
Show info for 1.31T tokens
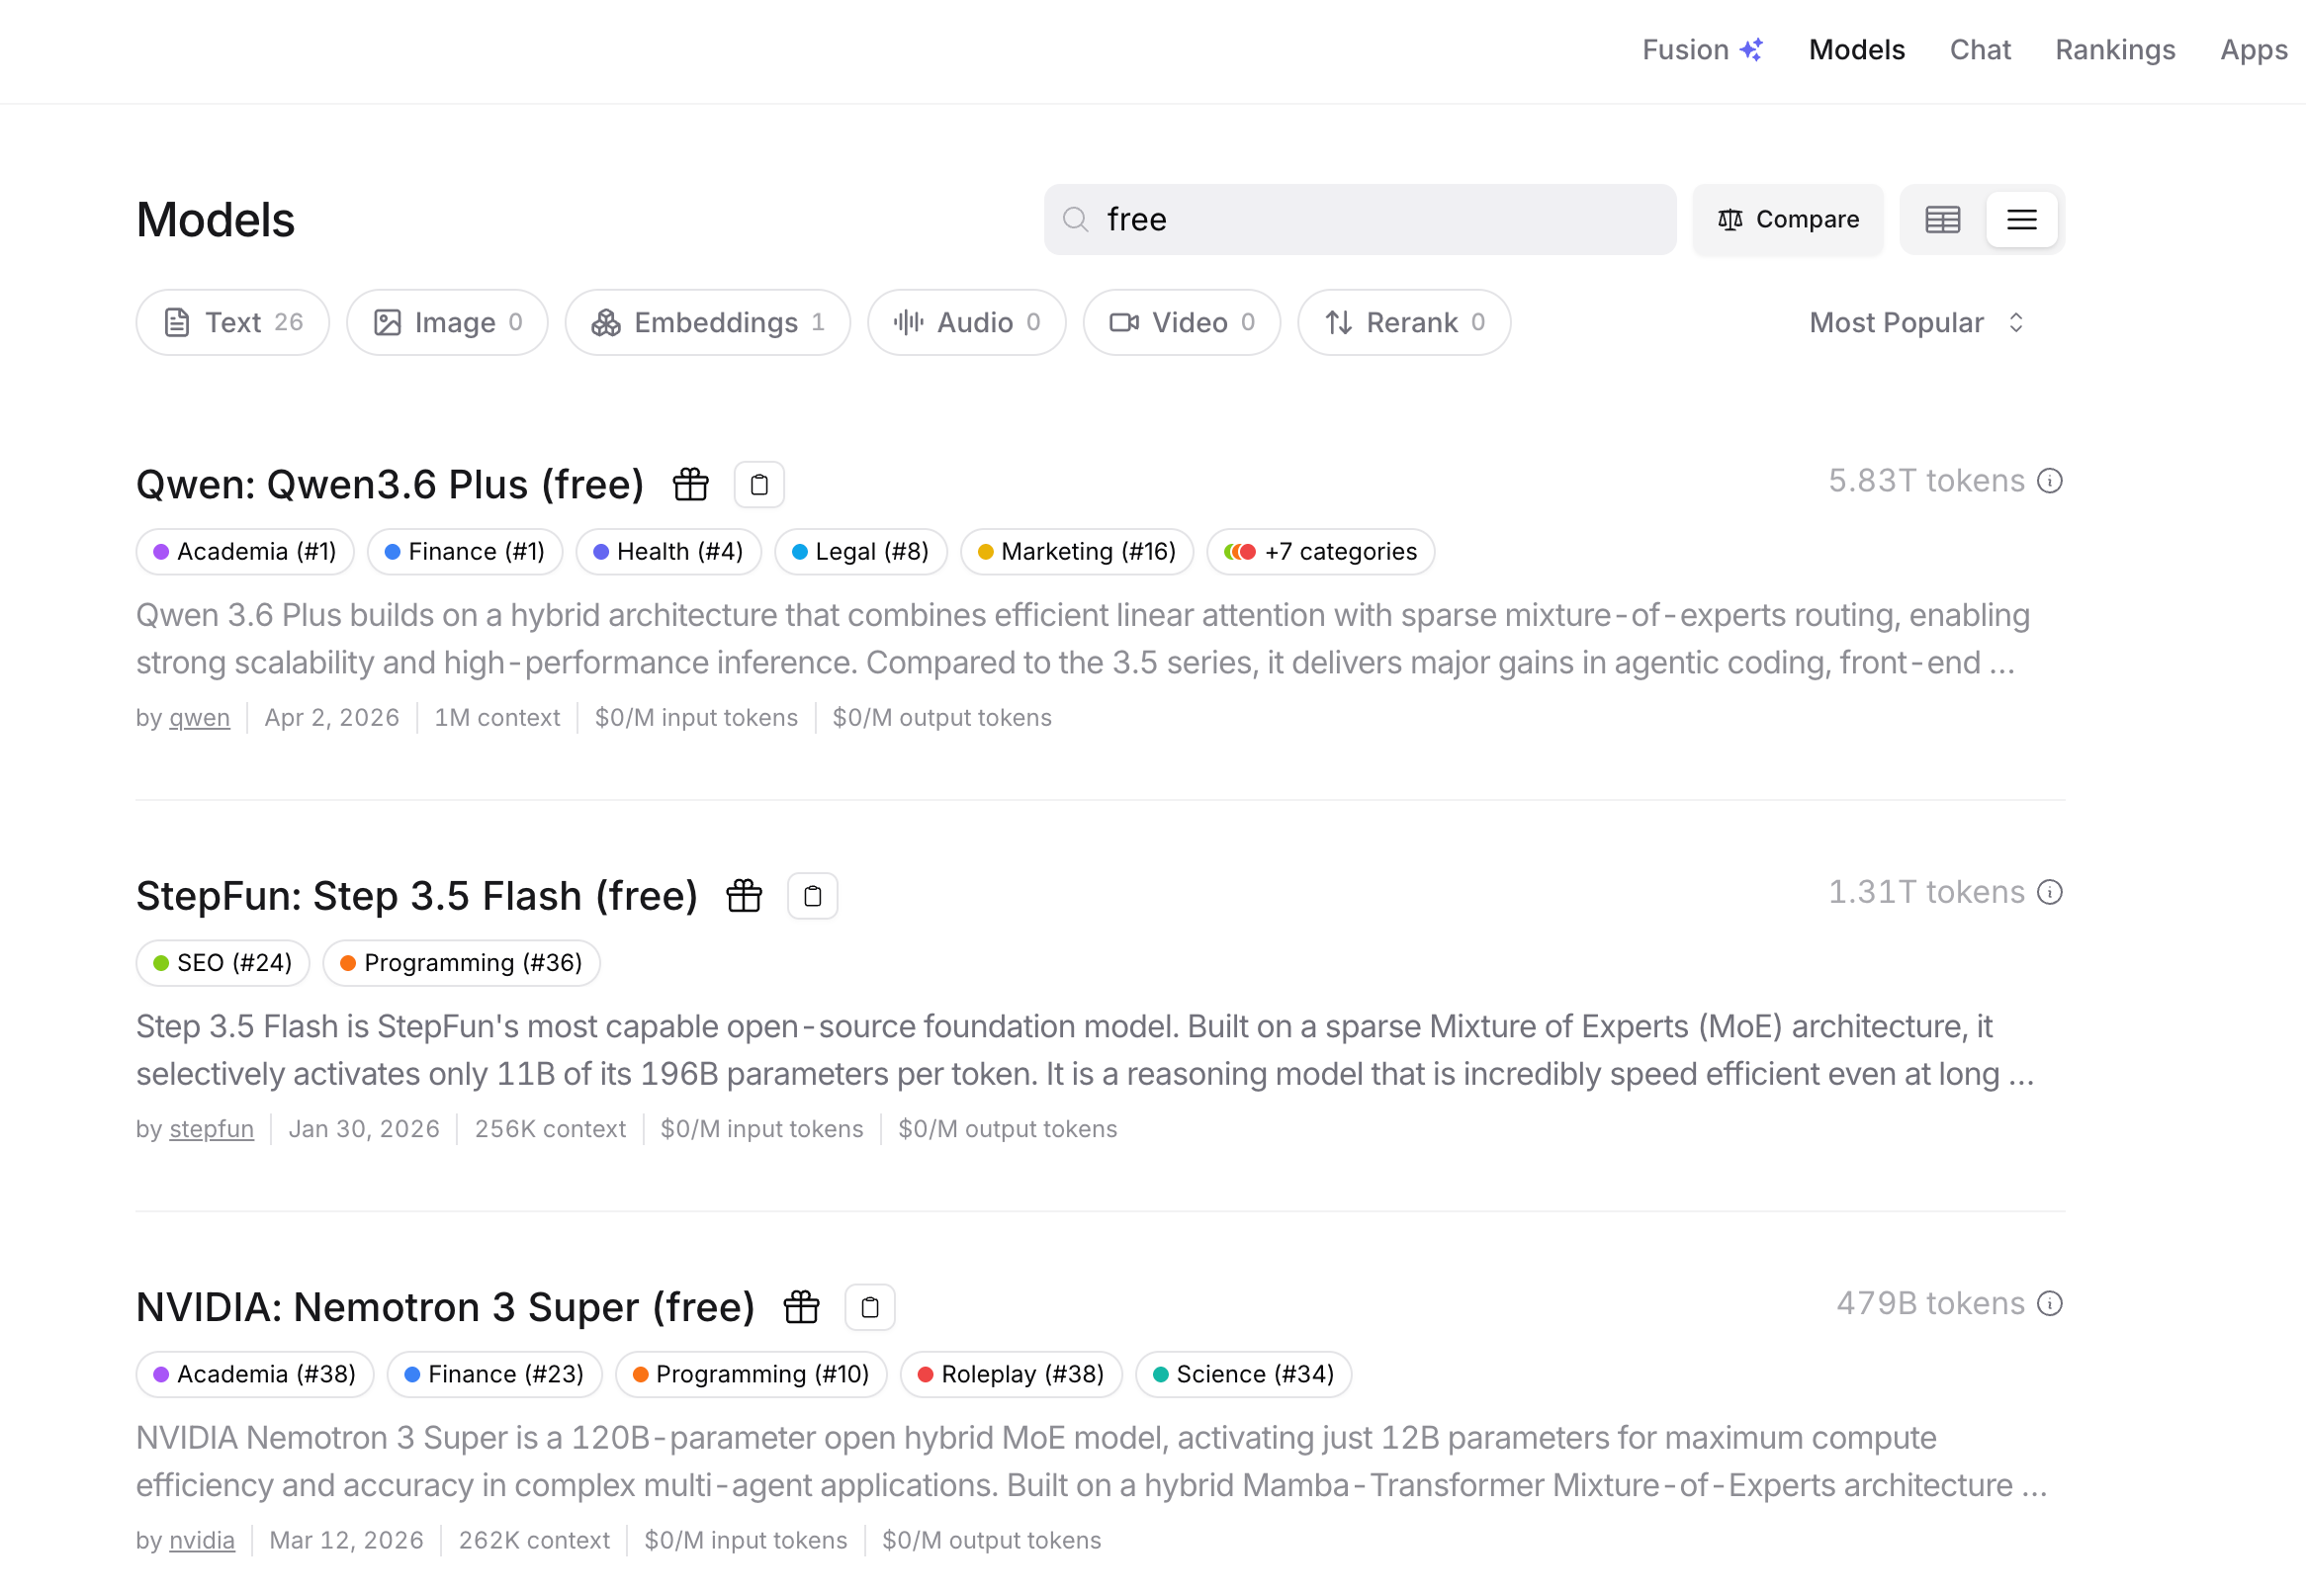pos(2050,892)
